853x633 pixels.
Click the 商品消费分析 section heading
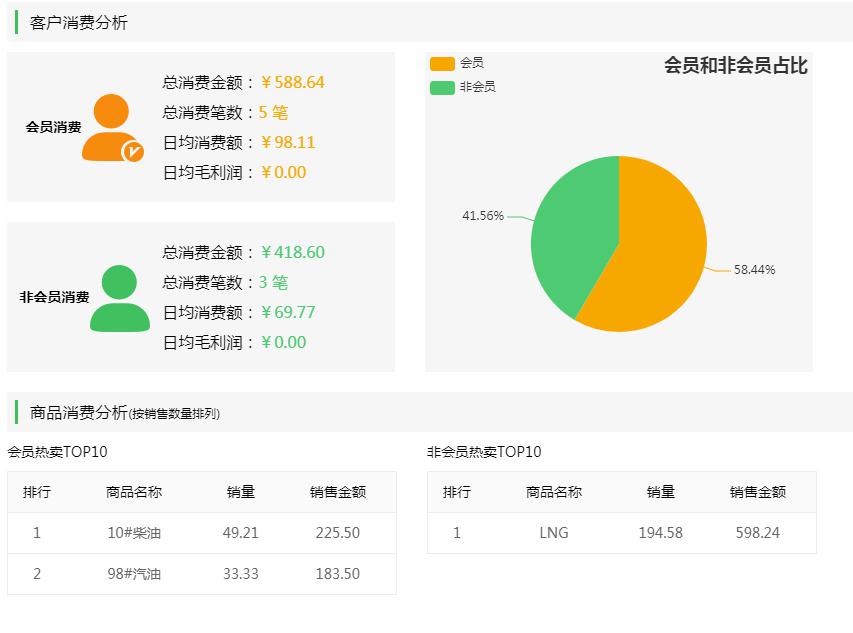79,412
